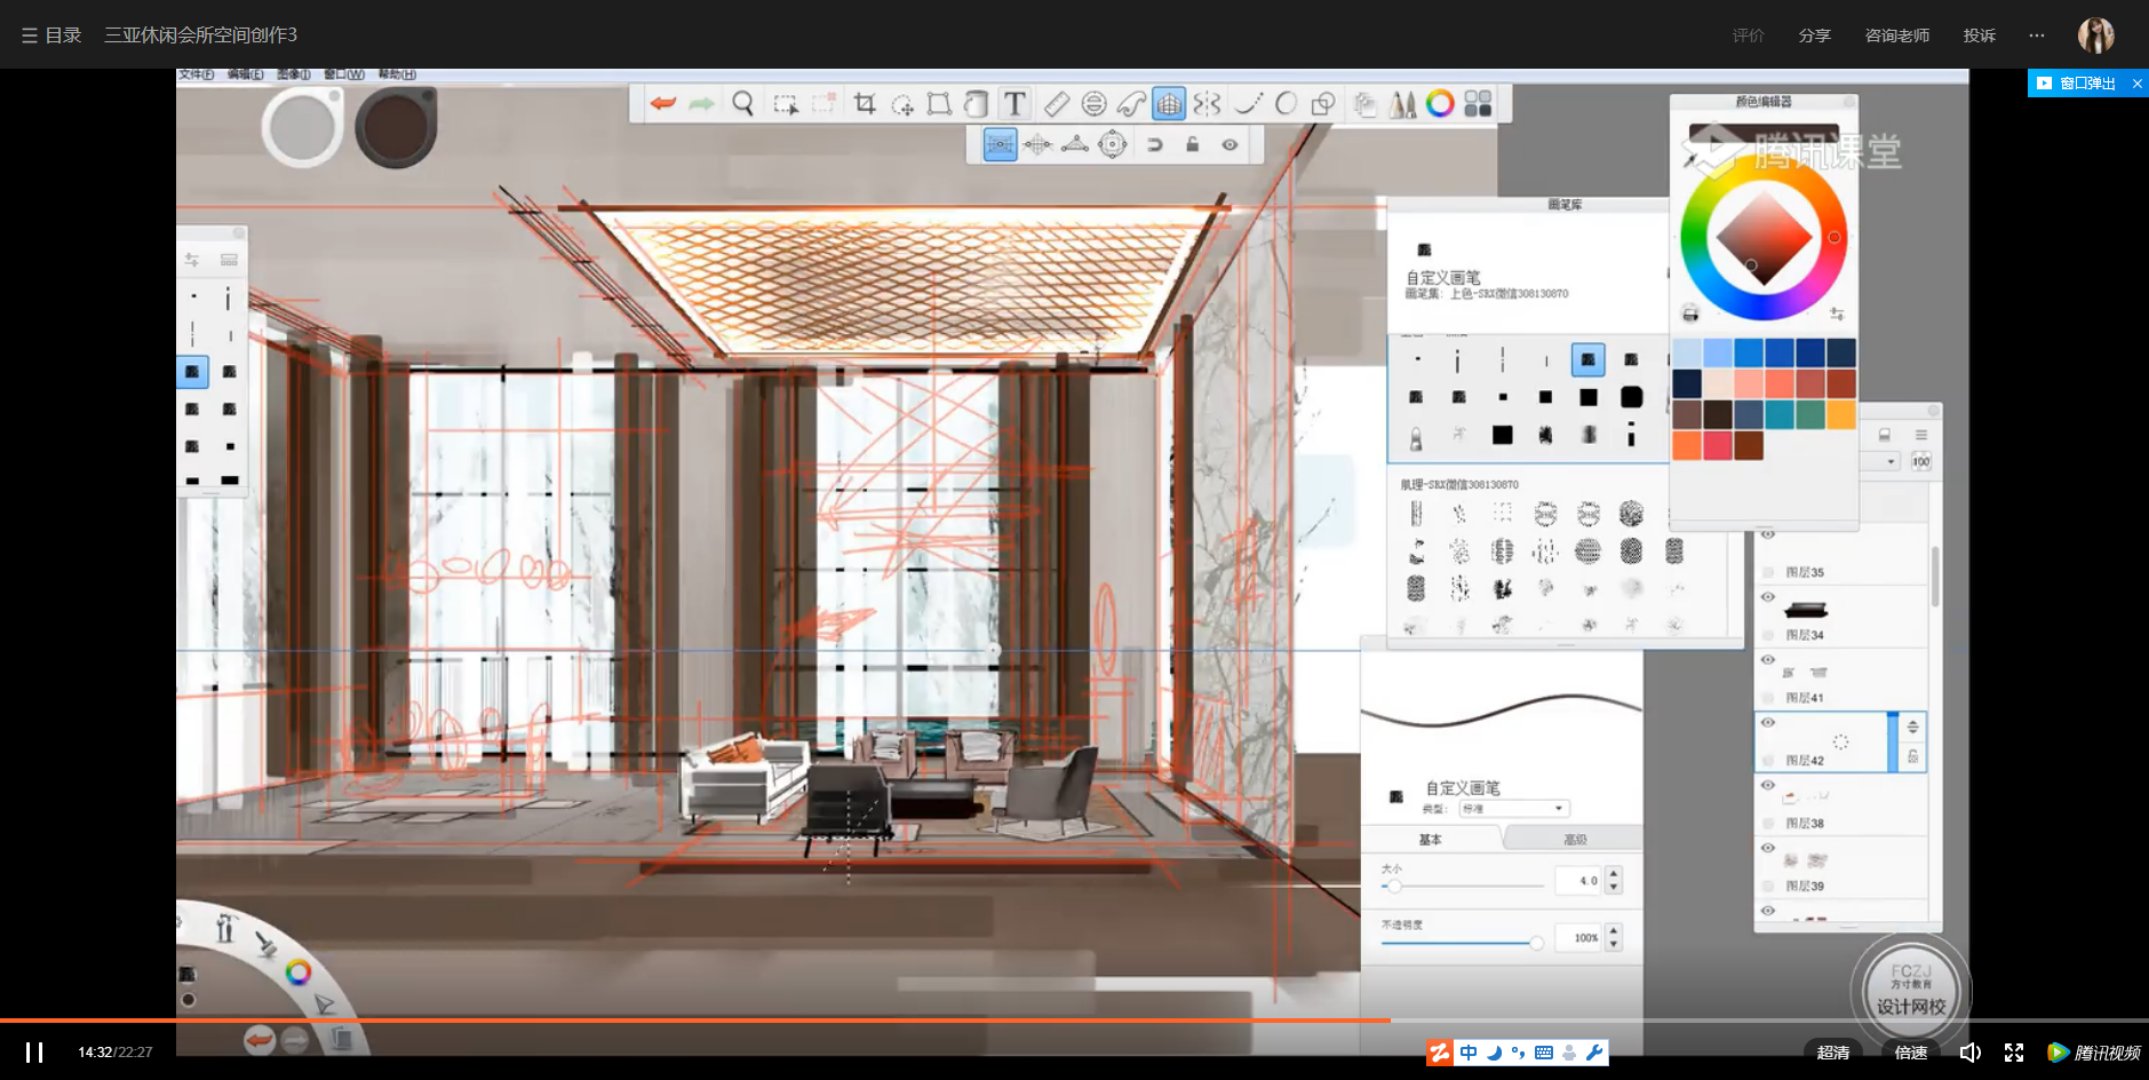Toggle the perspective guide lock

click(x=1192, y=145)
